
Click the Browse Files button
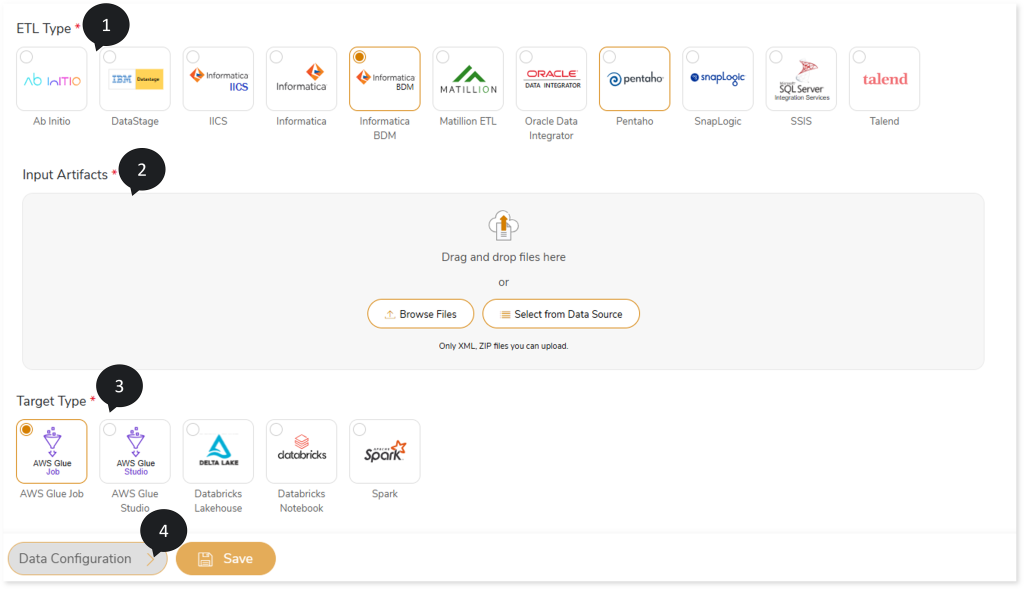tap(420, 314)
